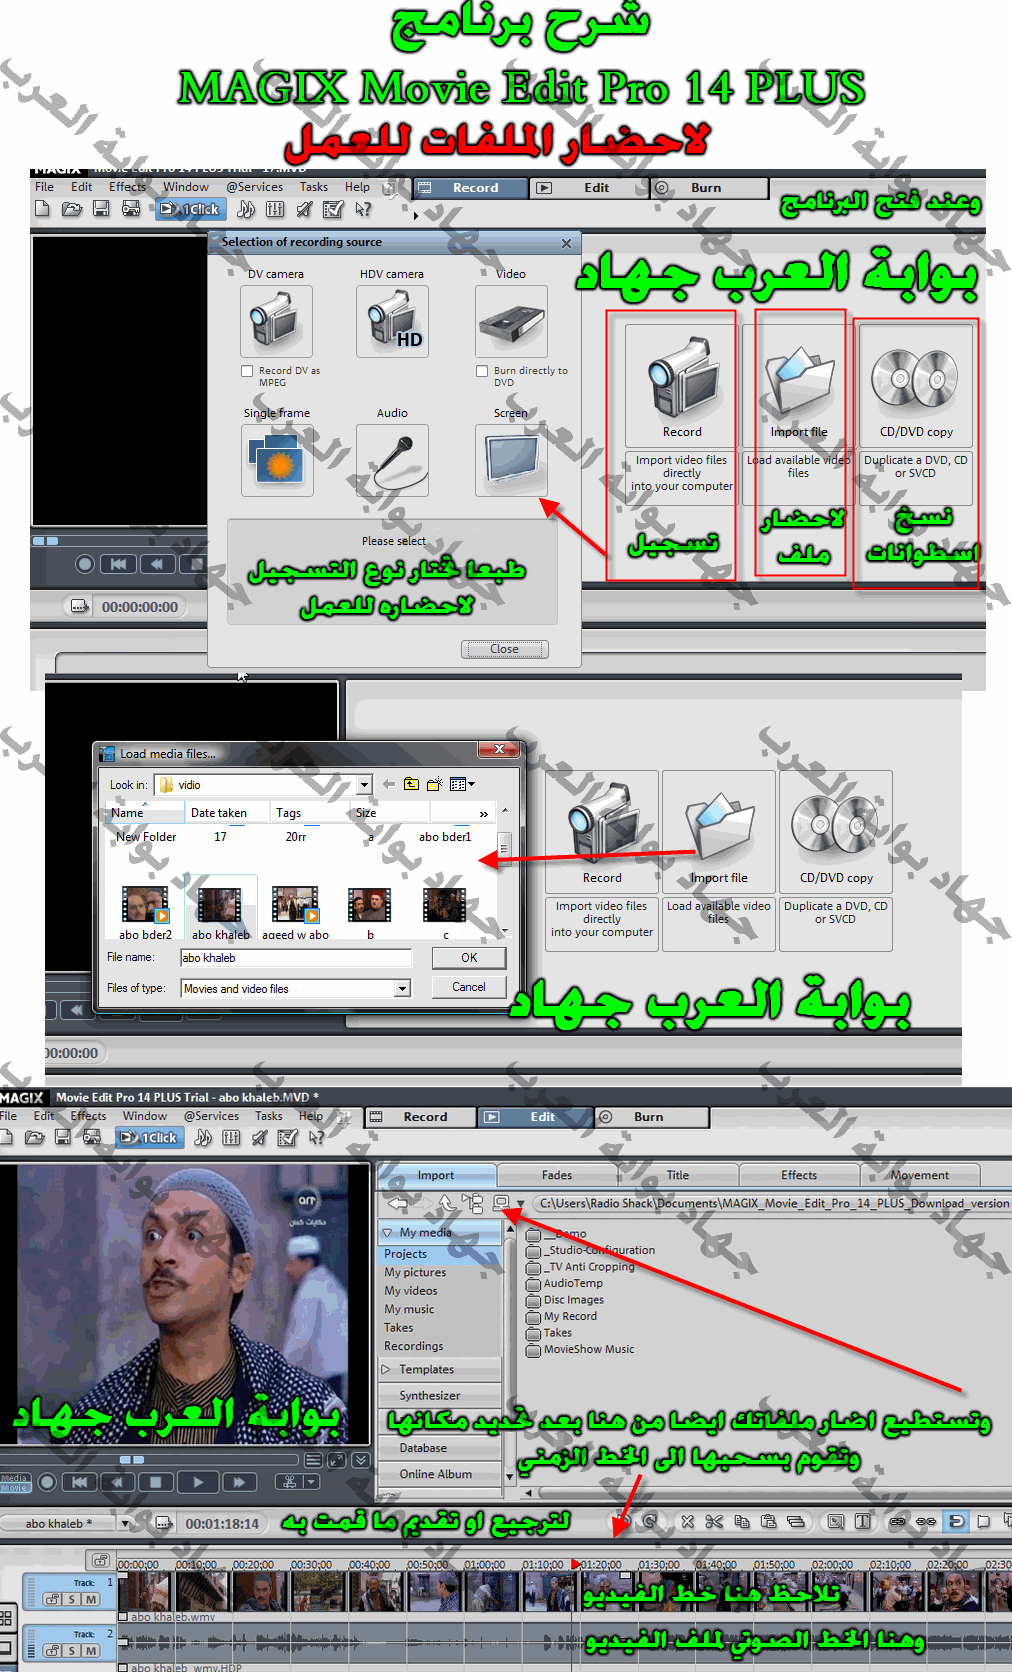
Task: Choose the HDV camera source icon
Action: point(392,321)
